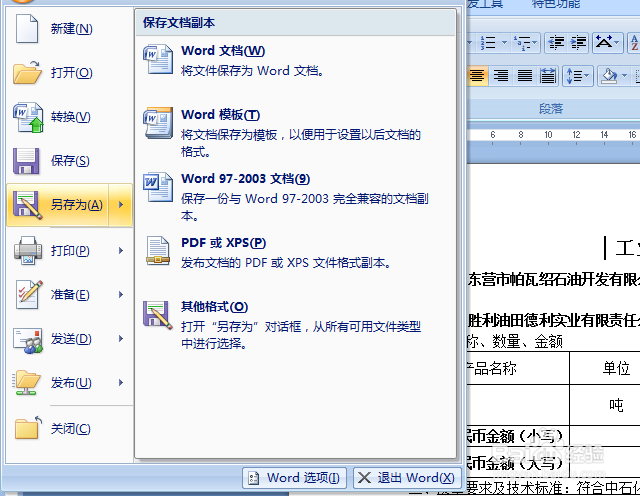This screenshot has width=640, height=496.
Task: Open the shading color dropdown arrow
Action: click(624, 76)
